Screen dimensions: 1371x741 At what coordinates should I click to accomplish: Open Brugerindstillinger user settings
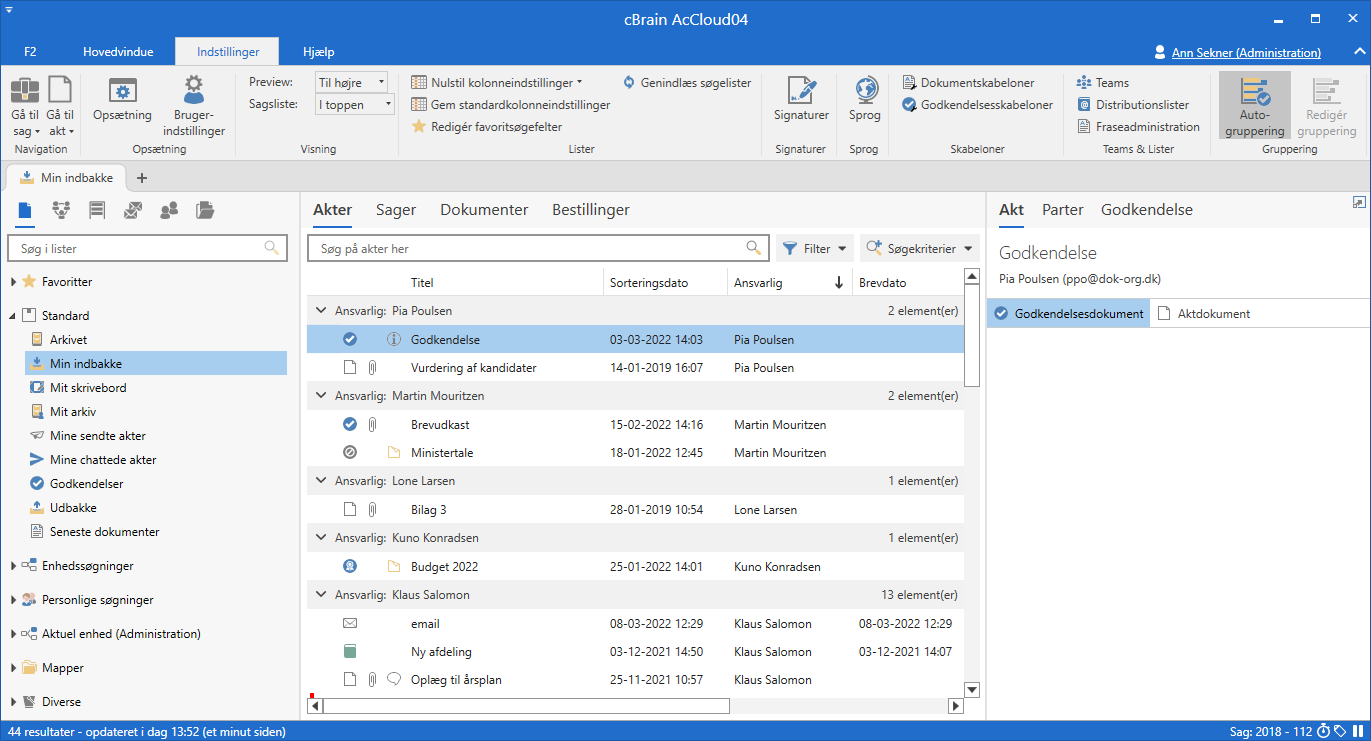click(x=194, y=106)
